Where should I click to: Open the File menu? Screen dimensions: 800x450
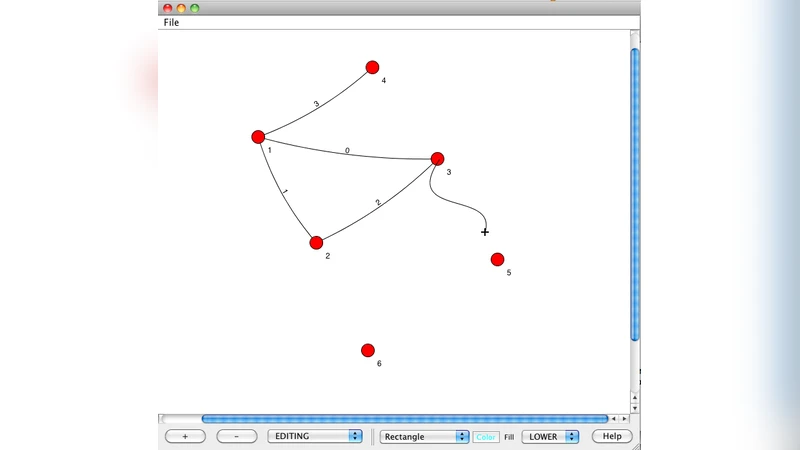(x=172, y=22)
